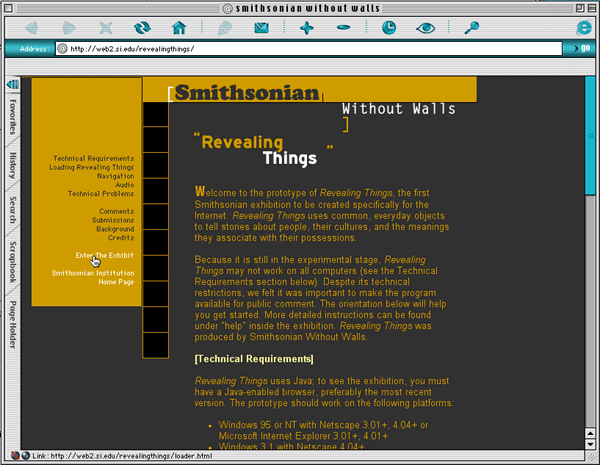Go back with the Back arrow
This screenshot has width=600, height=465.
tap(32, 28)
